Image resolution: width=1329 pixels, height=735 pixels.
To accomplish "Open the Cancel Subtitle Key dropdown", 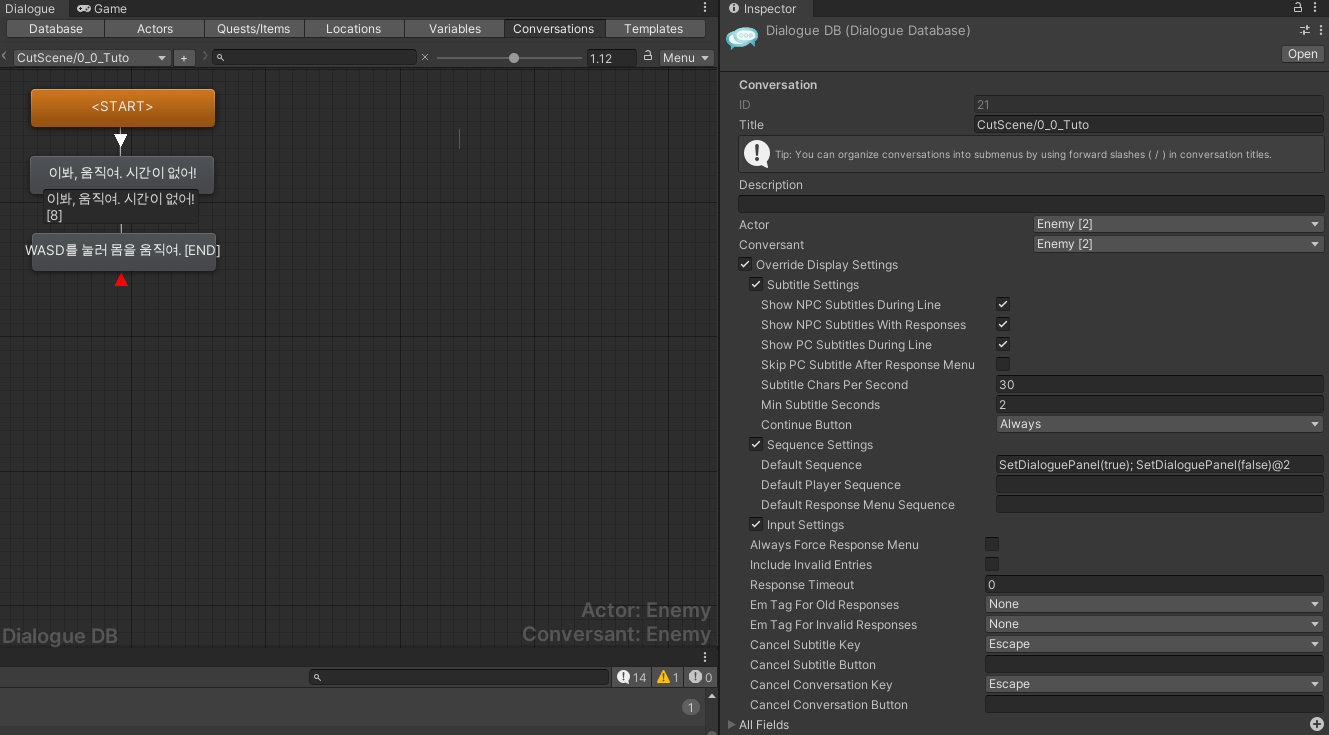I will 1154,644.
